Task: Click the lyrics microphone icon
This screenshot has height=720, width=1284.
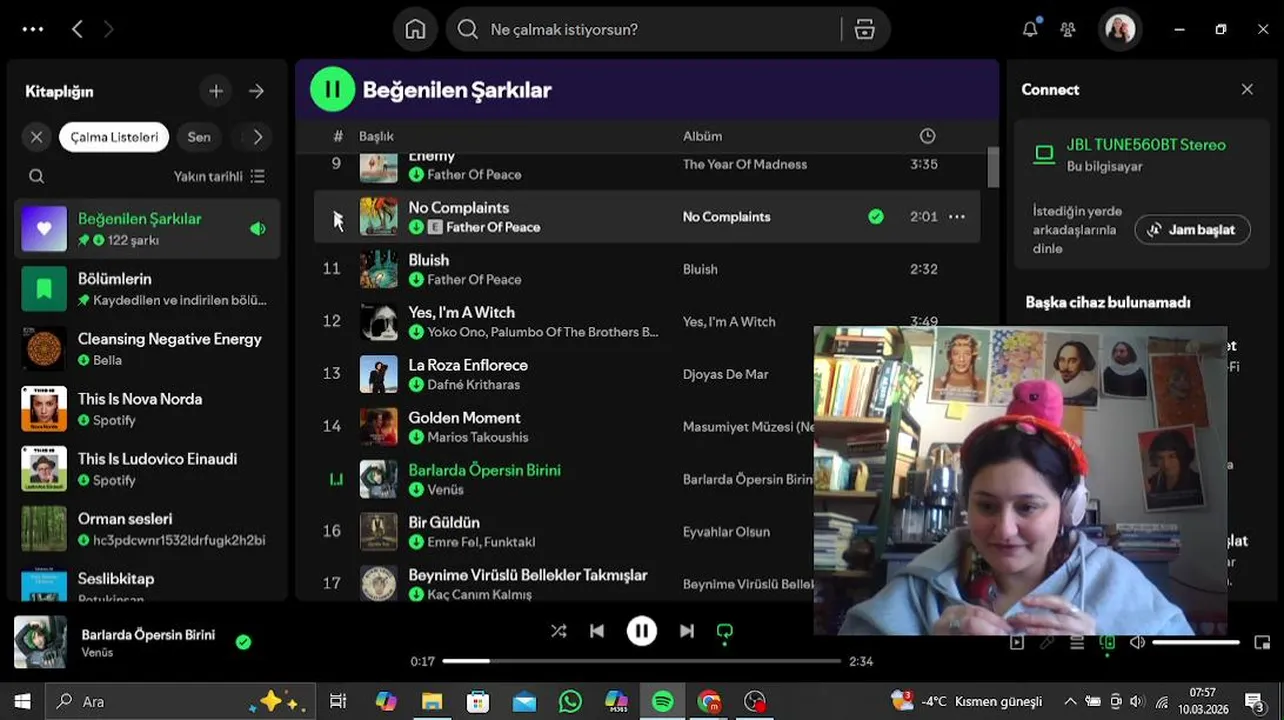Action: 1047,643
